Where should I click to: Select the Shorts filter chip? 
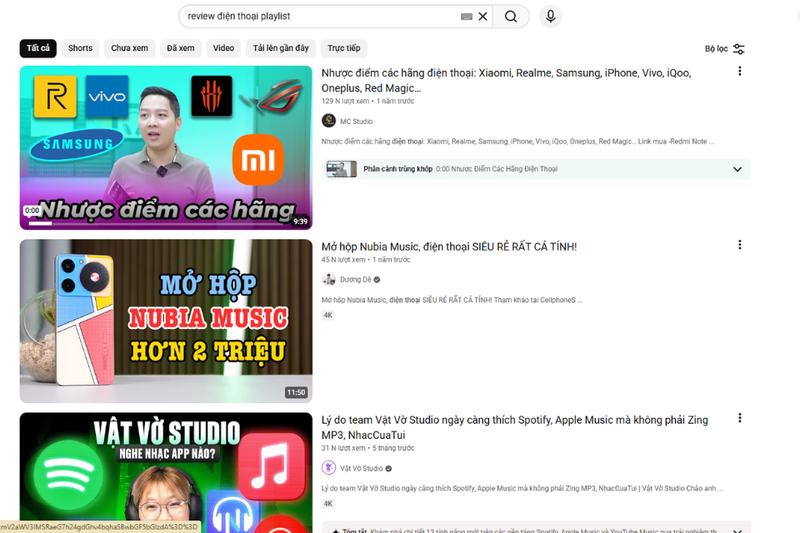click(80, 48)
